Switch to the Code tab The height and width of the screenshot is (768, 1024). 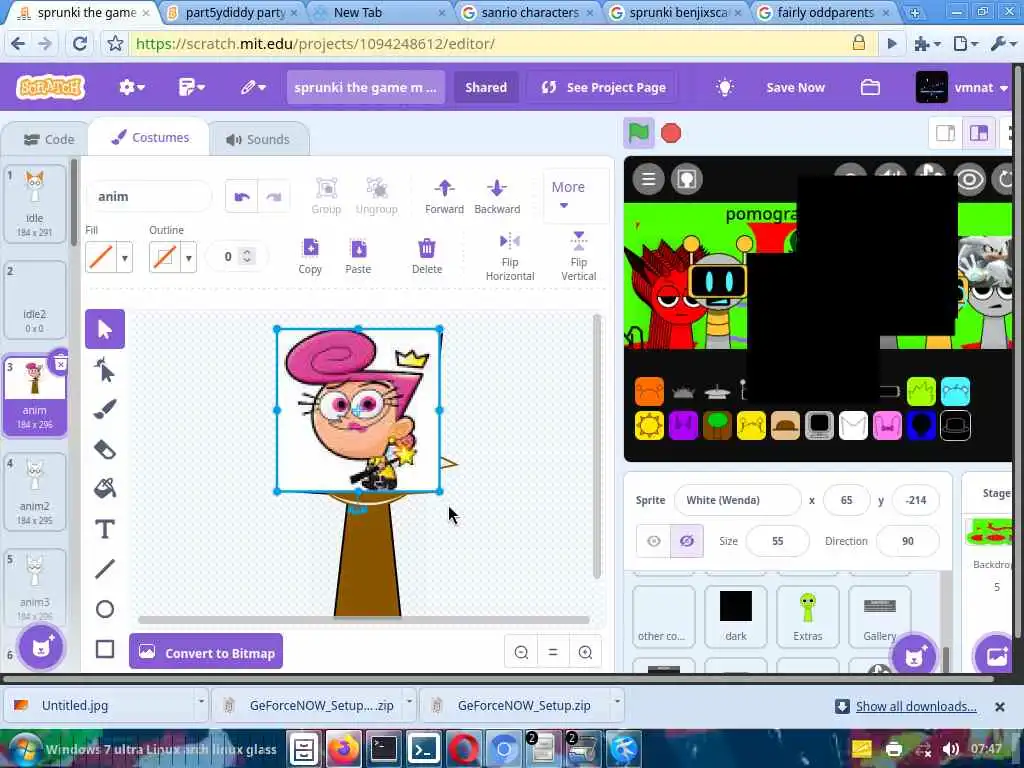point(48,139)
